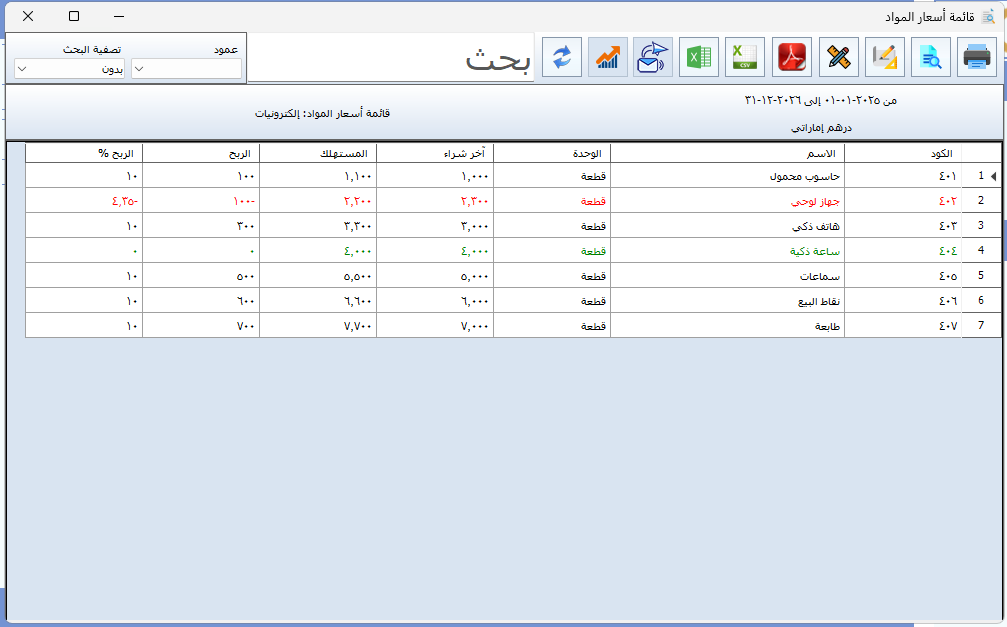Expand the تصفية البحث filter dropdown
This screenshot has height=627, width=1007.
[x=70, y=69]
